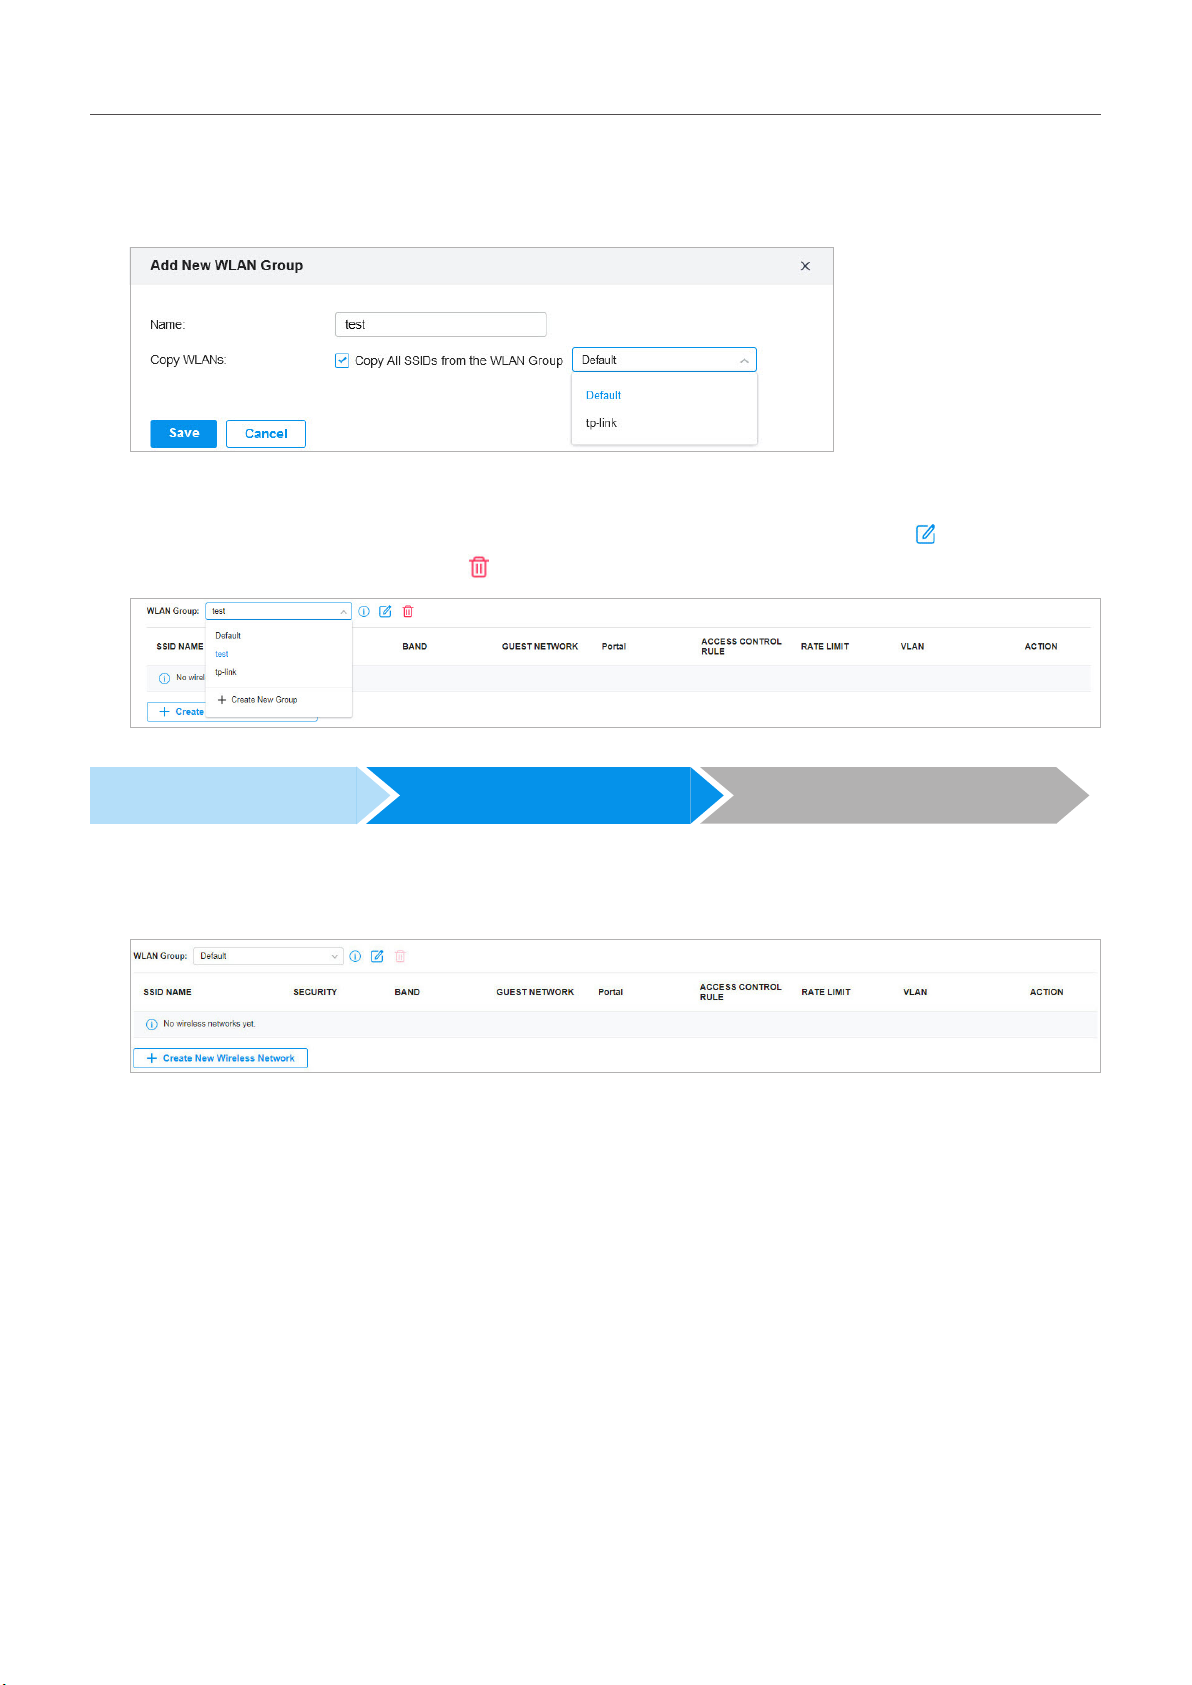Image resolution: width=1192 pixels, height=1685 pixels.
Task: Open the WLAN Group dropdown showing Default
Action: pyautogui.click(x=268, y=956)
